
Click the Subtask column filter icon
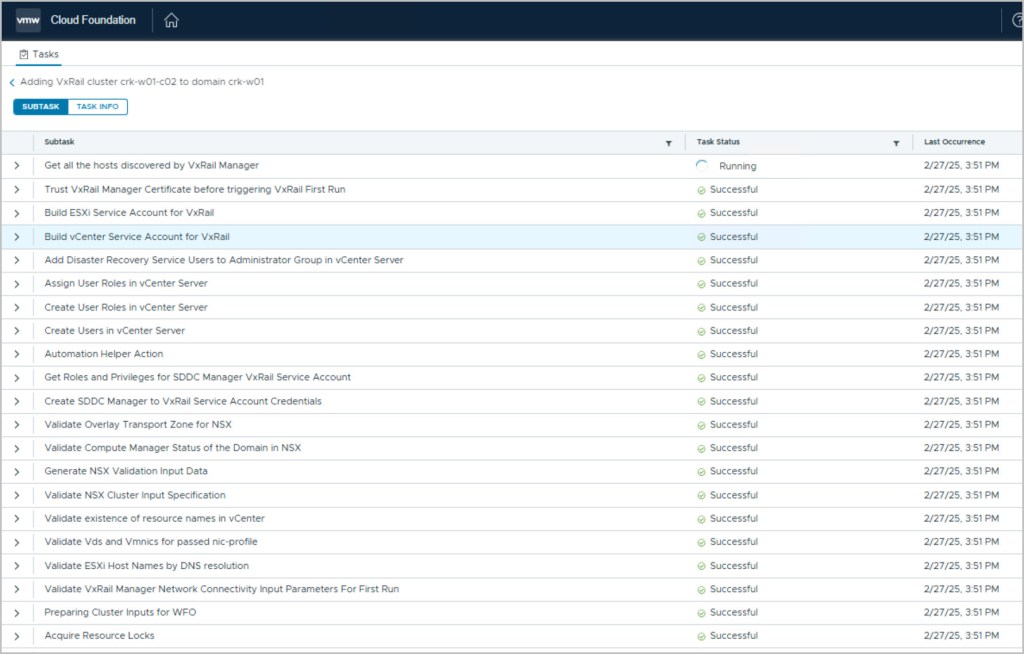[x=668, y=143]
